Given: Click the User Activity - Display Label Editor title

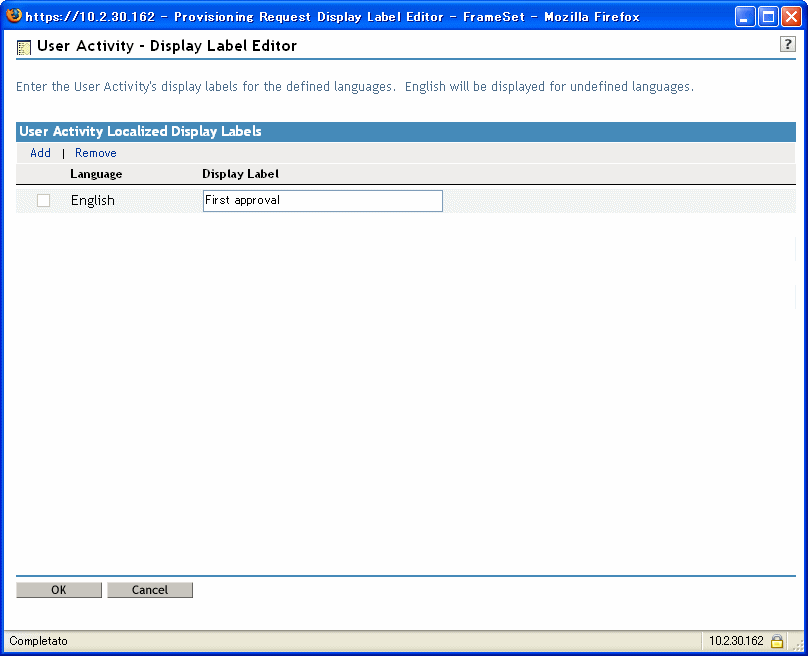Looking at the screenshot, I should coord(167,46).
